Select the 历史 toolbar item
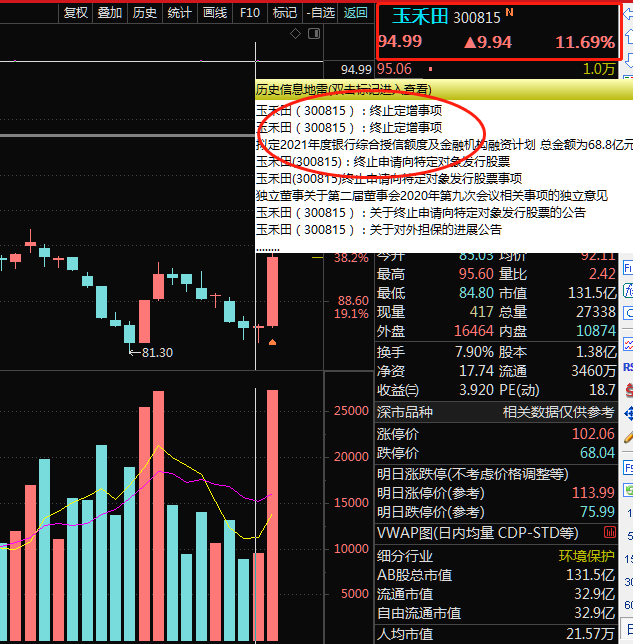633x644 pixels. tap(145, 13)
